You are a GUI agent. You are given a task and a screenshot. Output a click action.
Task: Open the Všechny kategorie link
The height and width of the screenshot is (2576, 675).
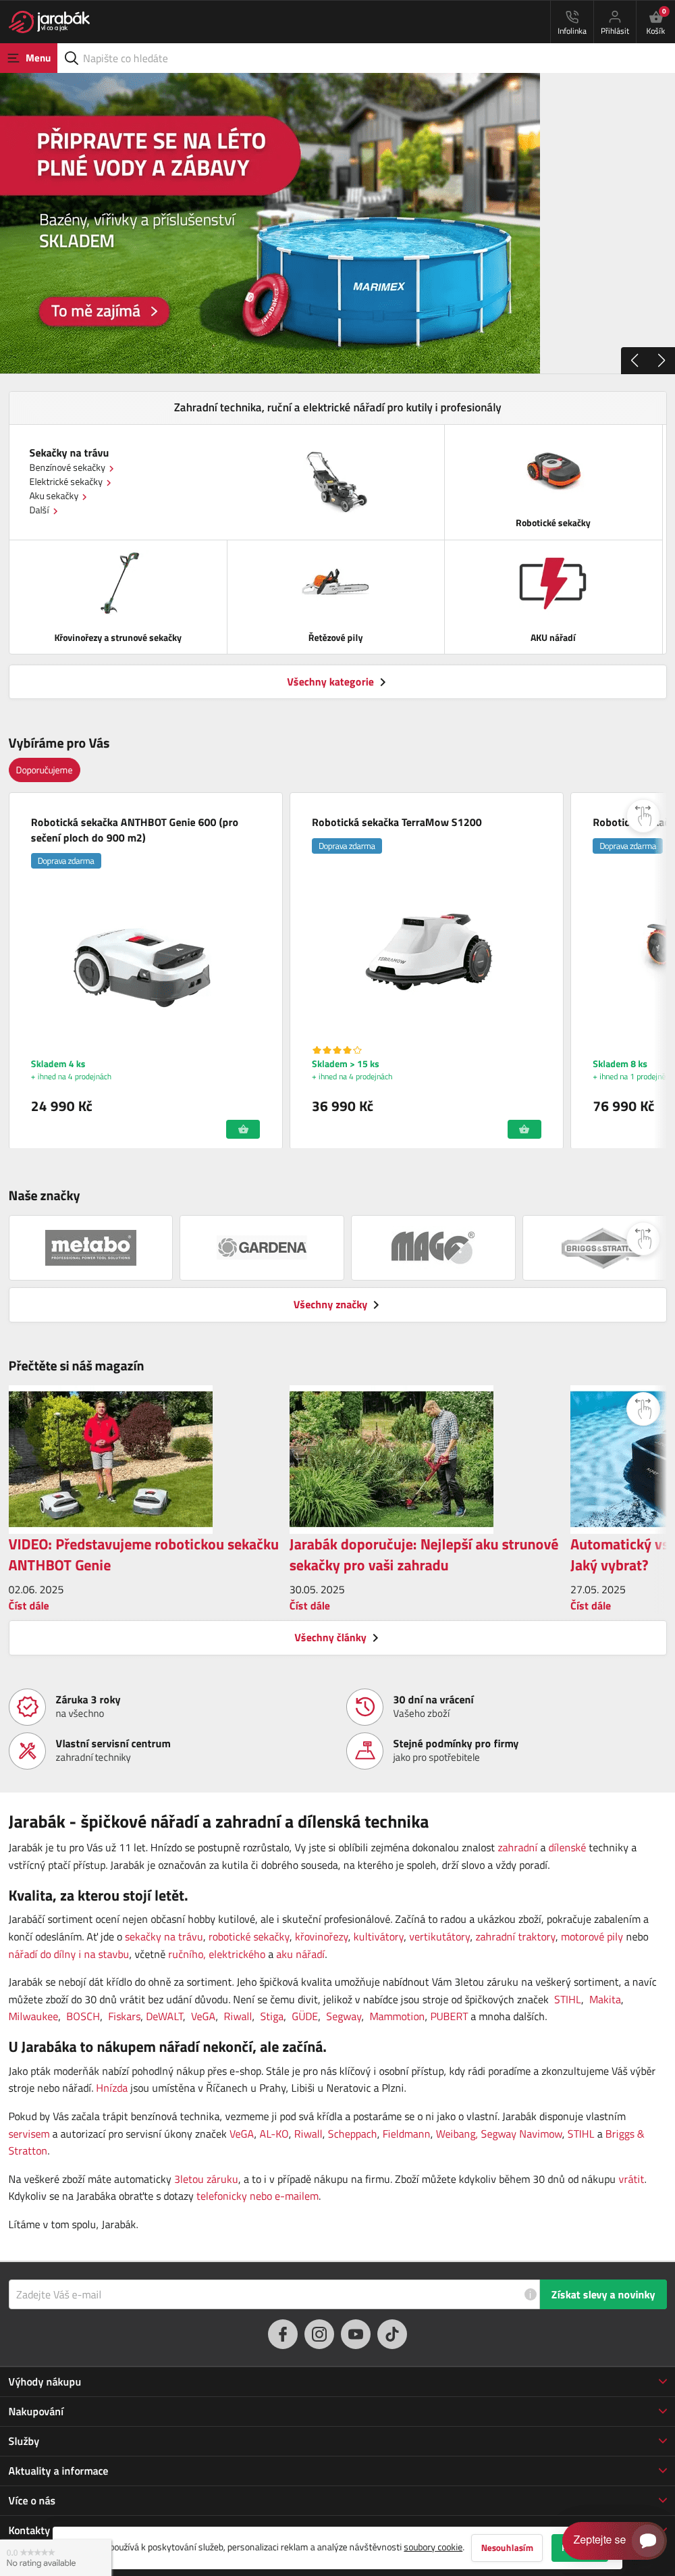(337, 682)
